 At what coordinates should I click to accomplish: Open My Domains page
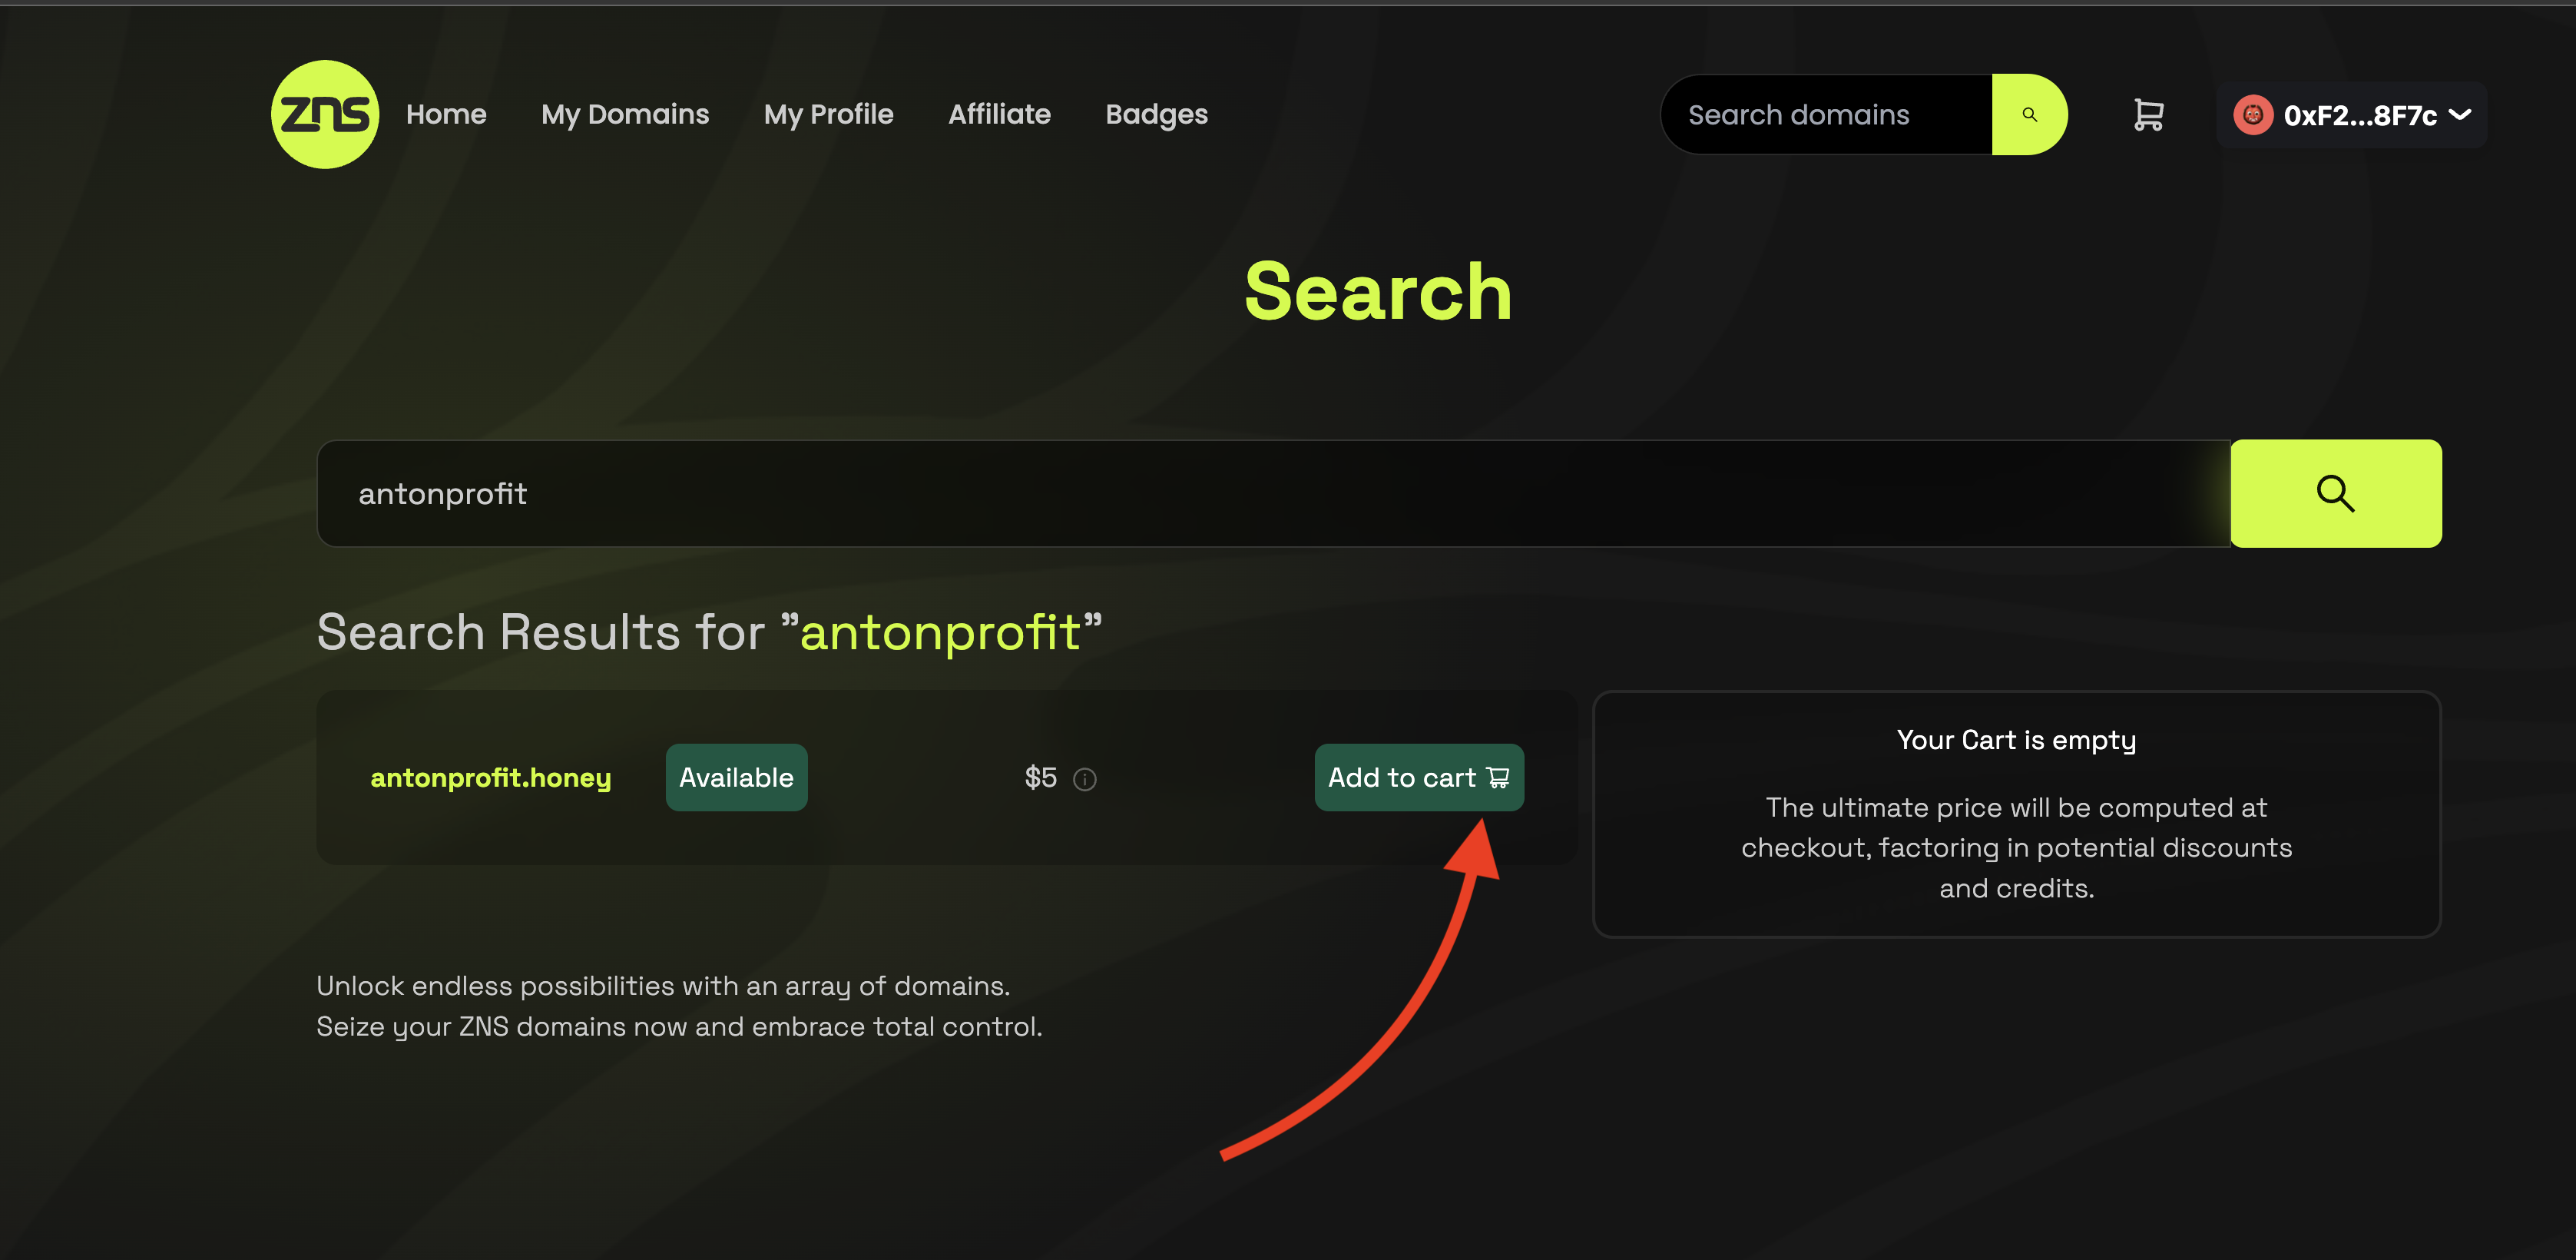point(625,115)
